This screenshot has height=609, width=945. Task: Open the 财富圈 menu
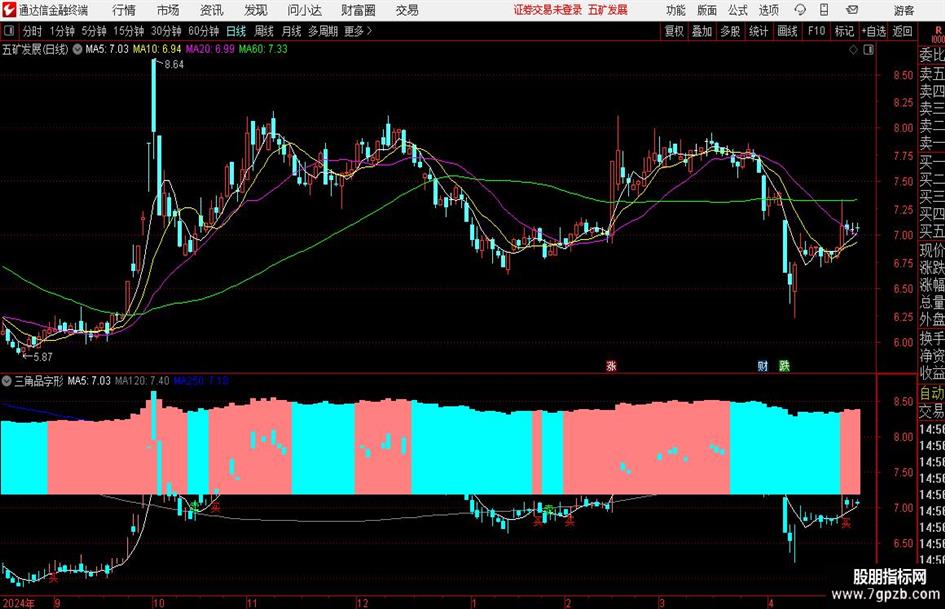click(358, 10)
